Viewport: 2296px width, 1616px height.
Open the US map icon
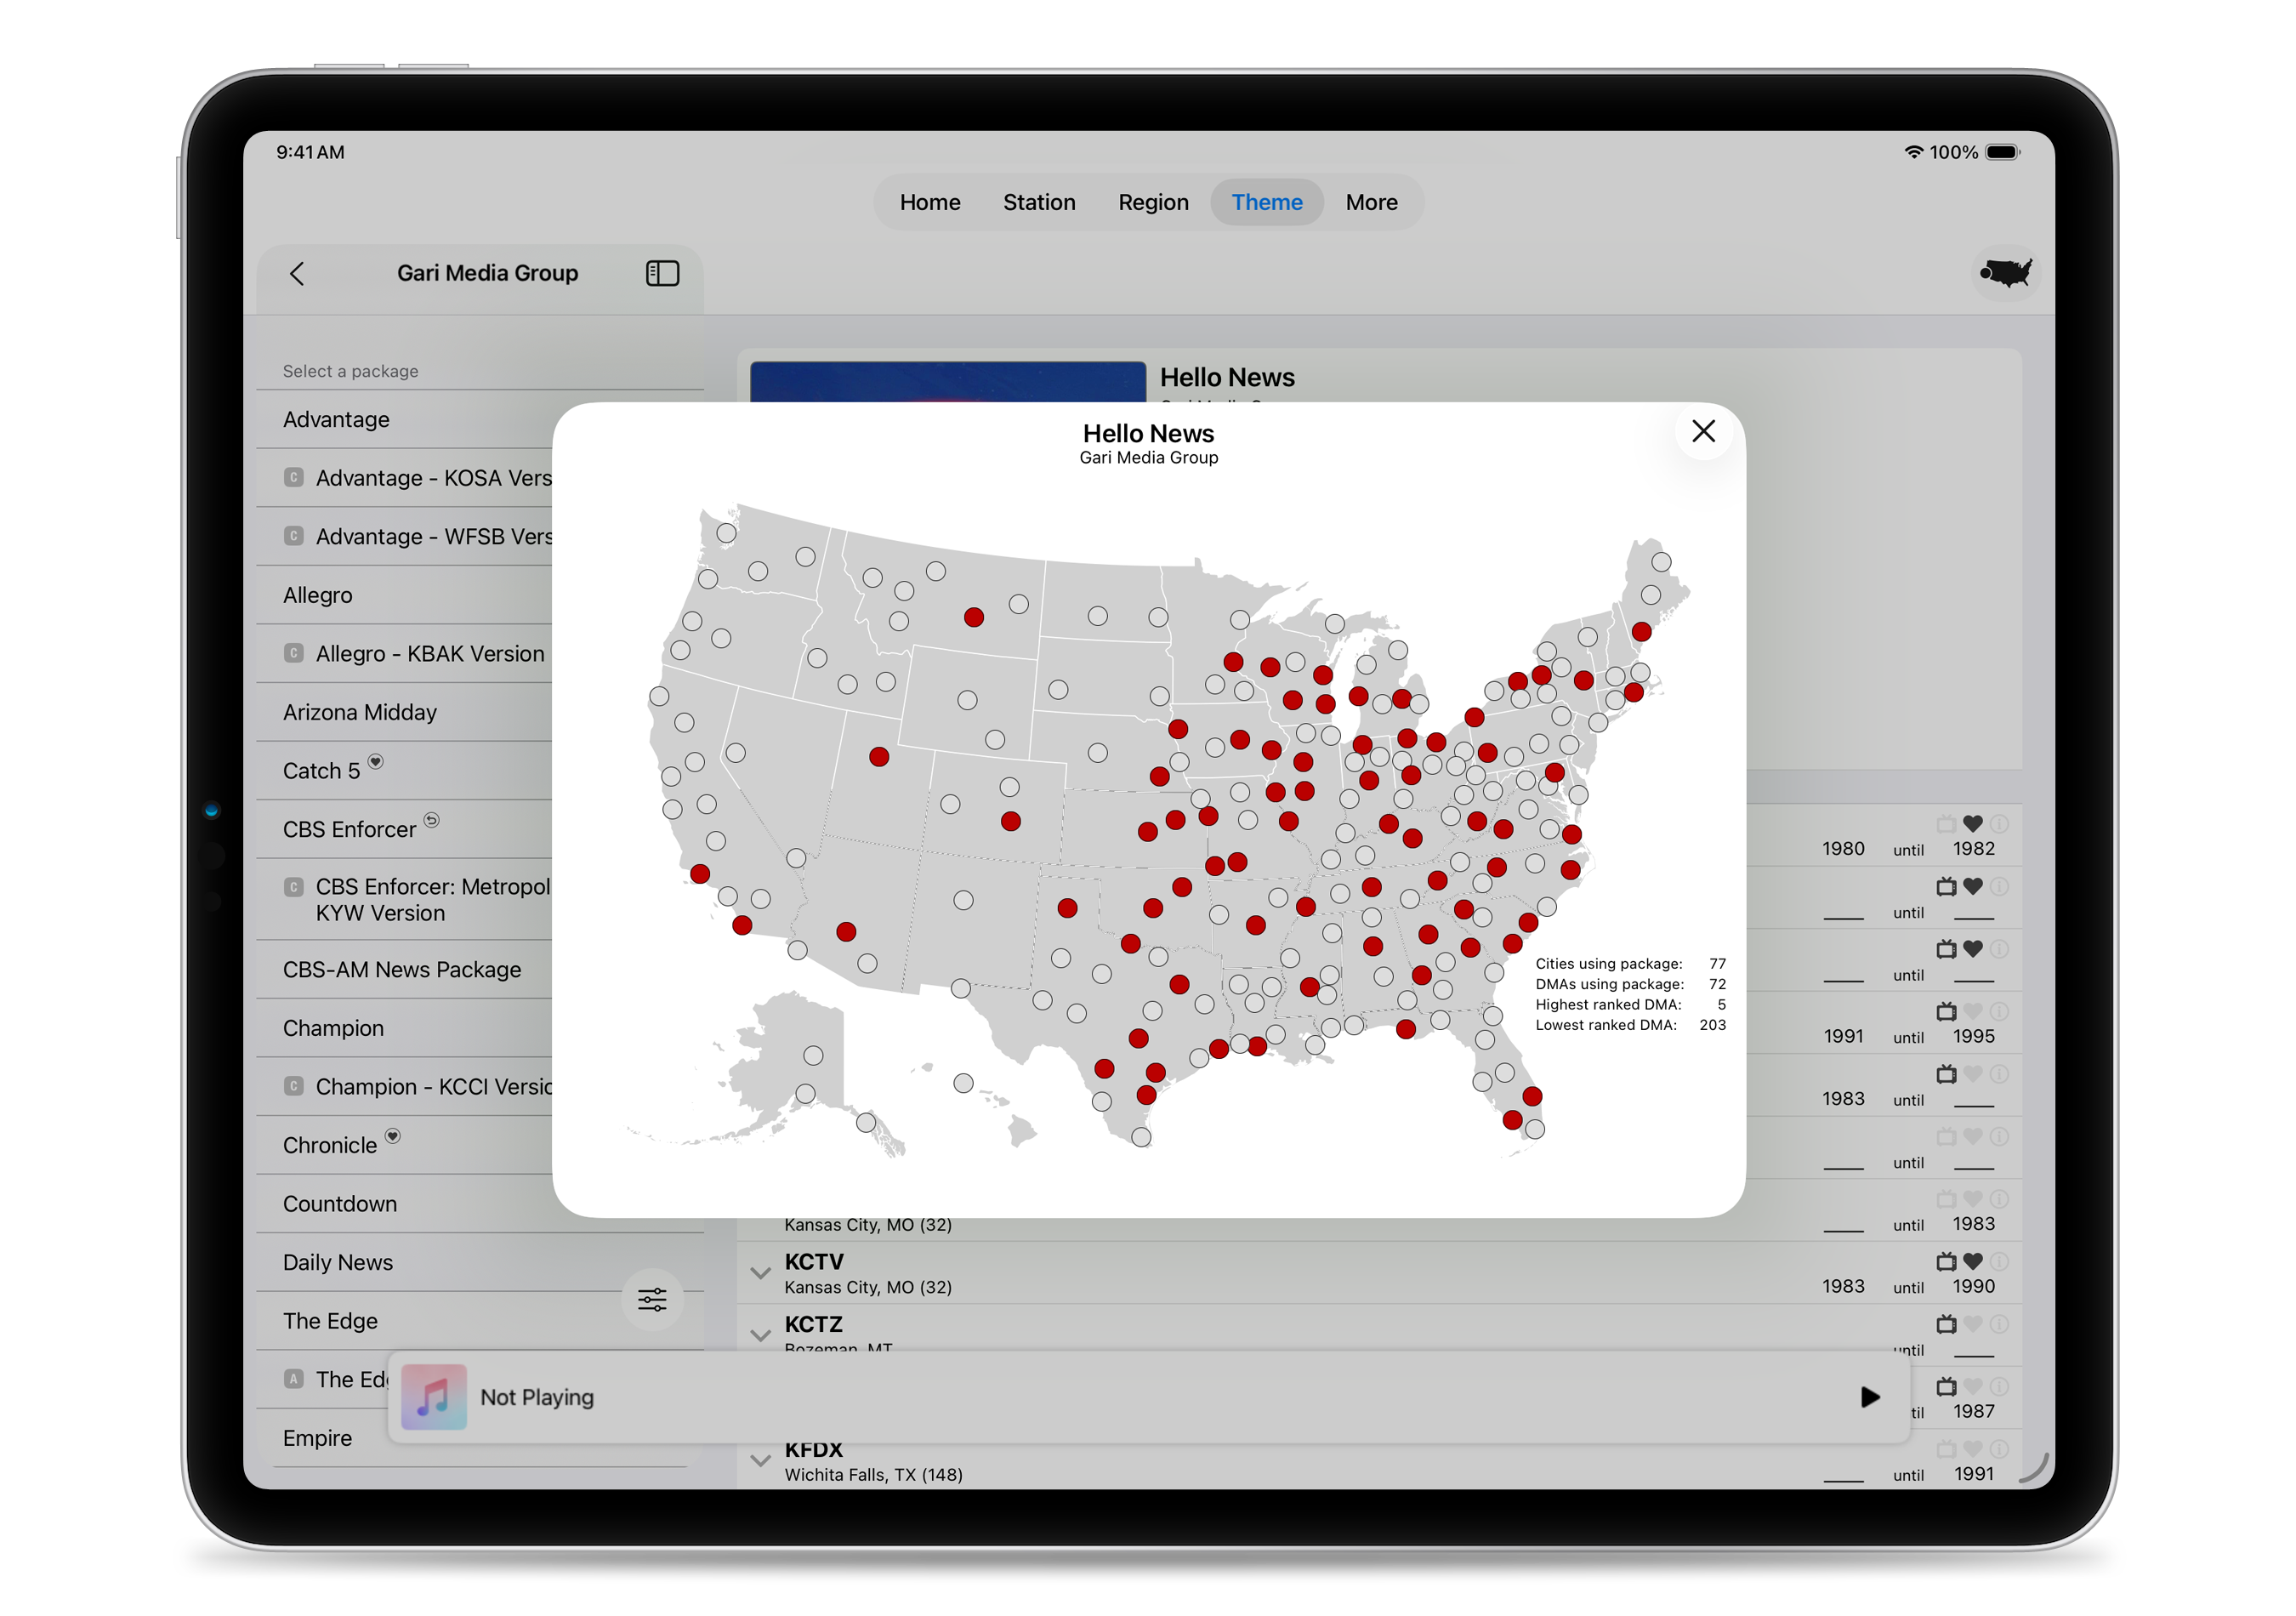click(2005, 273)
